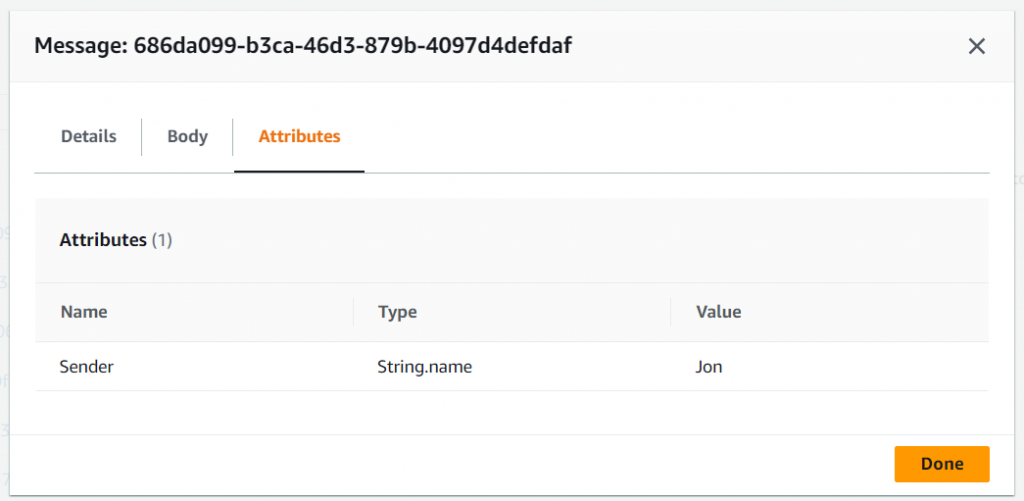The height and width of the screenshot is (501, 1024).
Task: Click the message ID in the dialog title
Action: pos(353,46)
